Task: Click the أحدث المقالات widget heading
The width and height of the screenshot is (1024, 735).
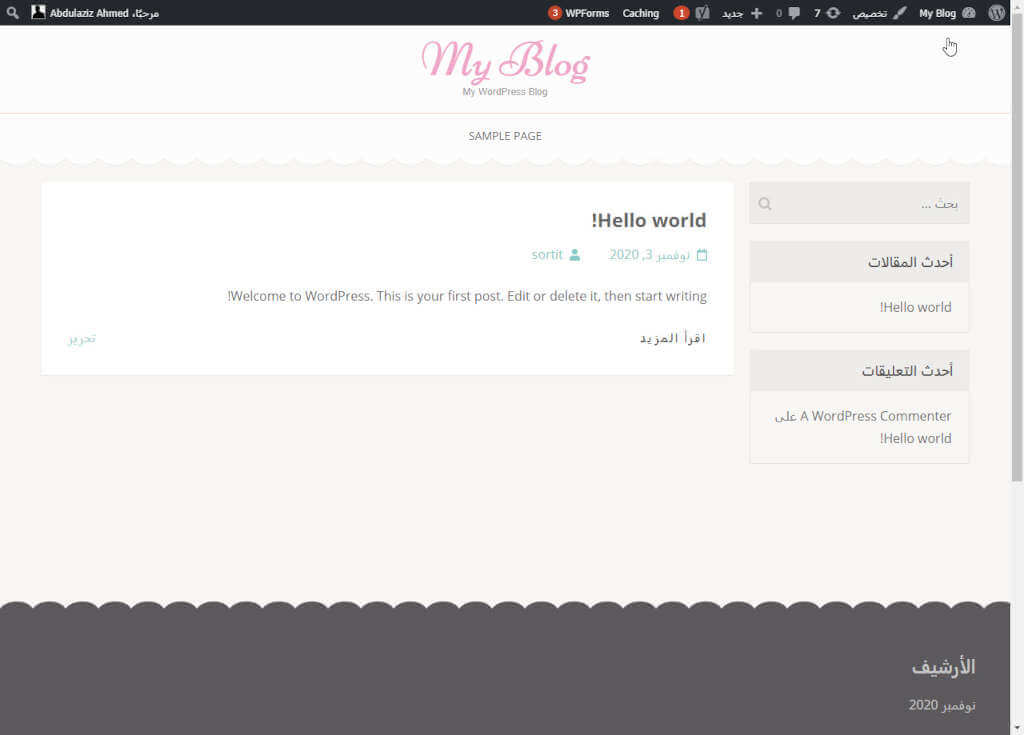Action: tap(910, 262)
